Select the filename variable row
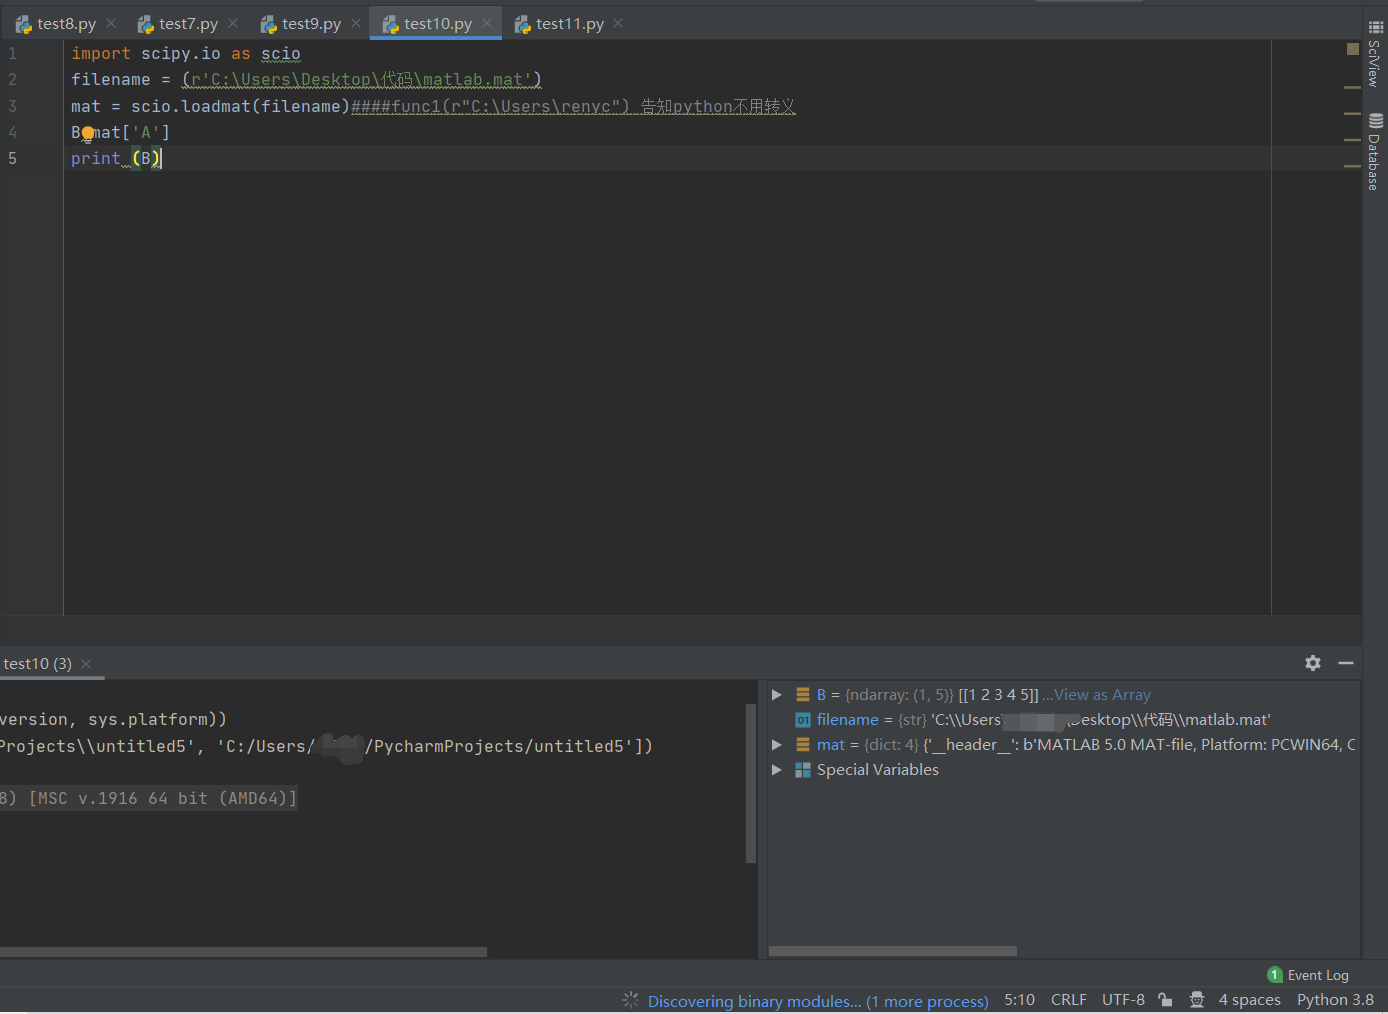1388x1014 pixels. pyautogui.click(x=1063, y=719)
